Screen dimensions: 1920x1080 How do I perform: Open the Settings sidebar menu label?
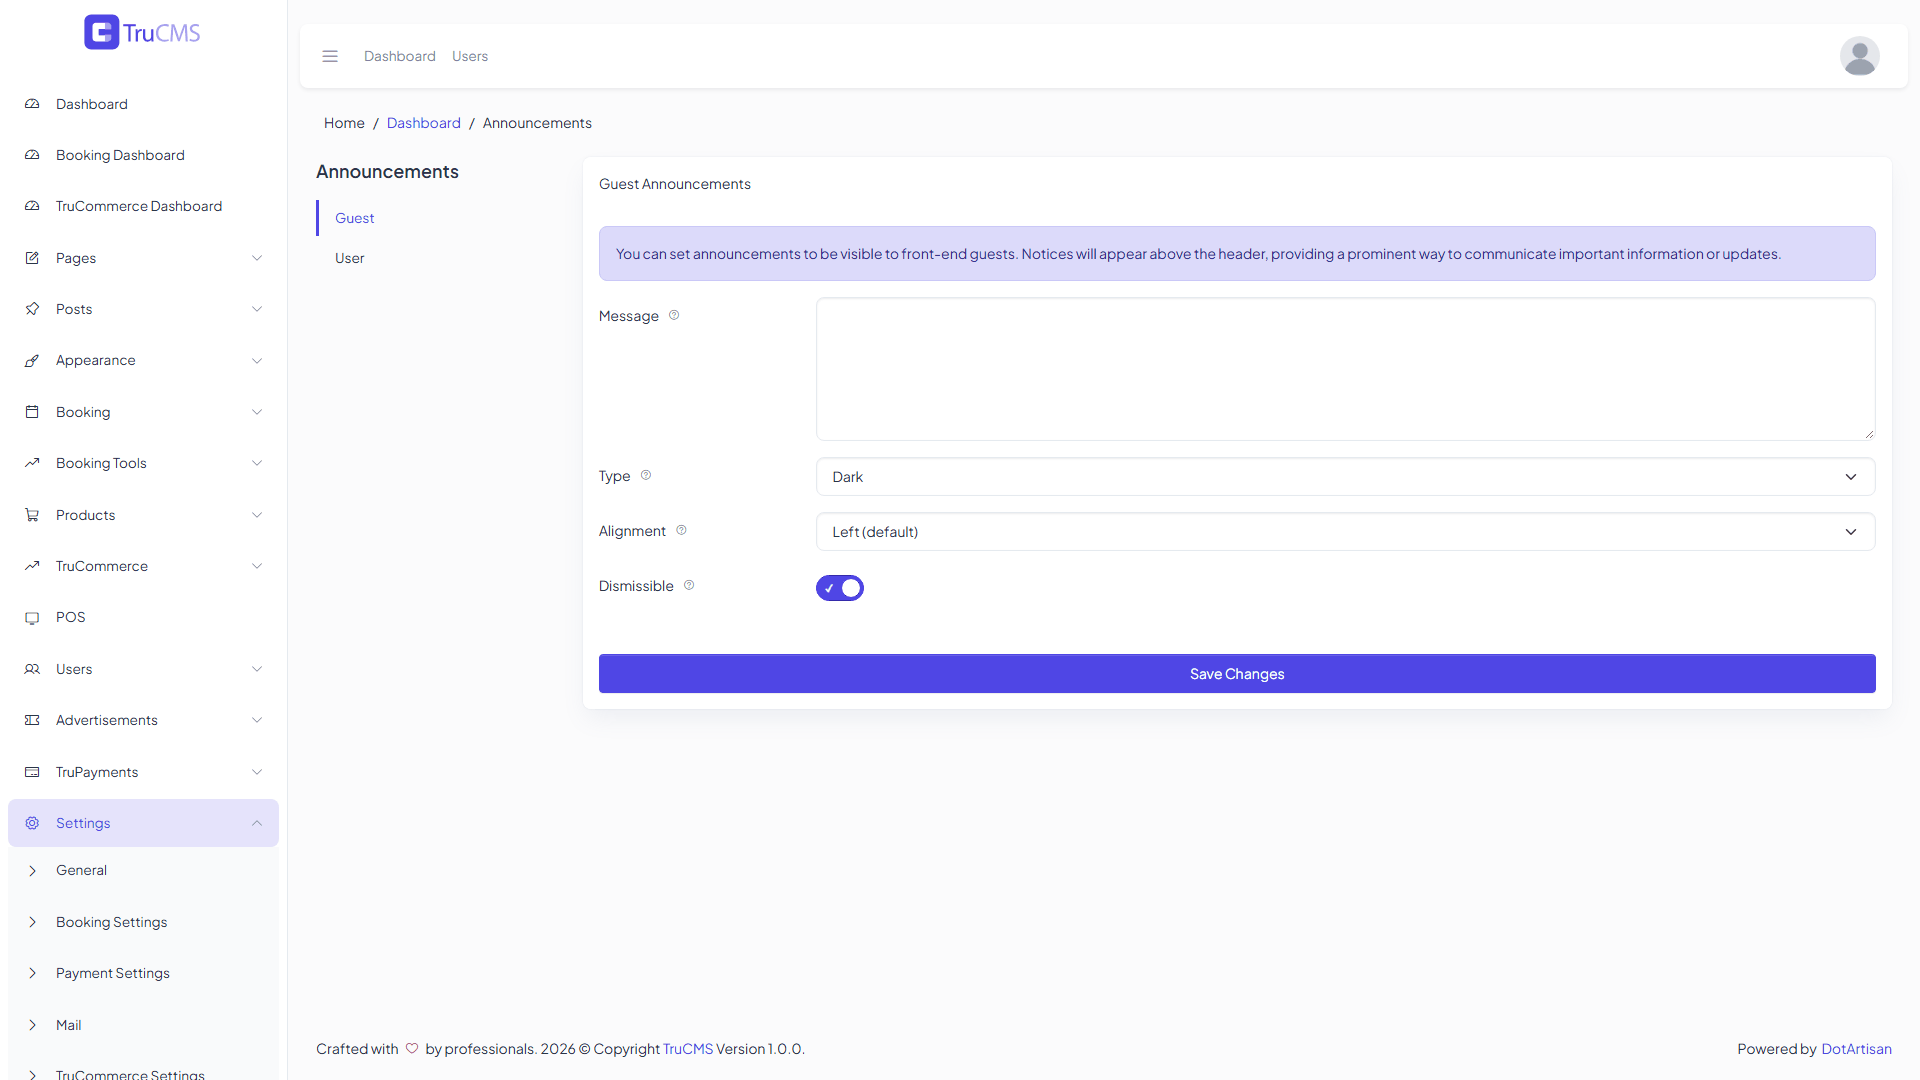[x=83, y=823]
